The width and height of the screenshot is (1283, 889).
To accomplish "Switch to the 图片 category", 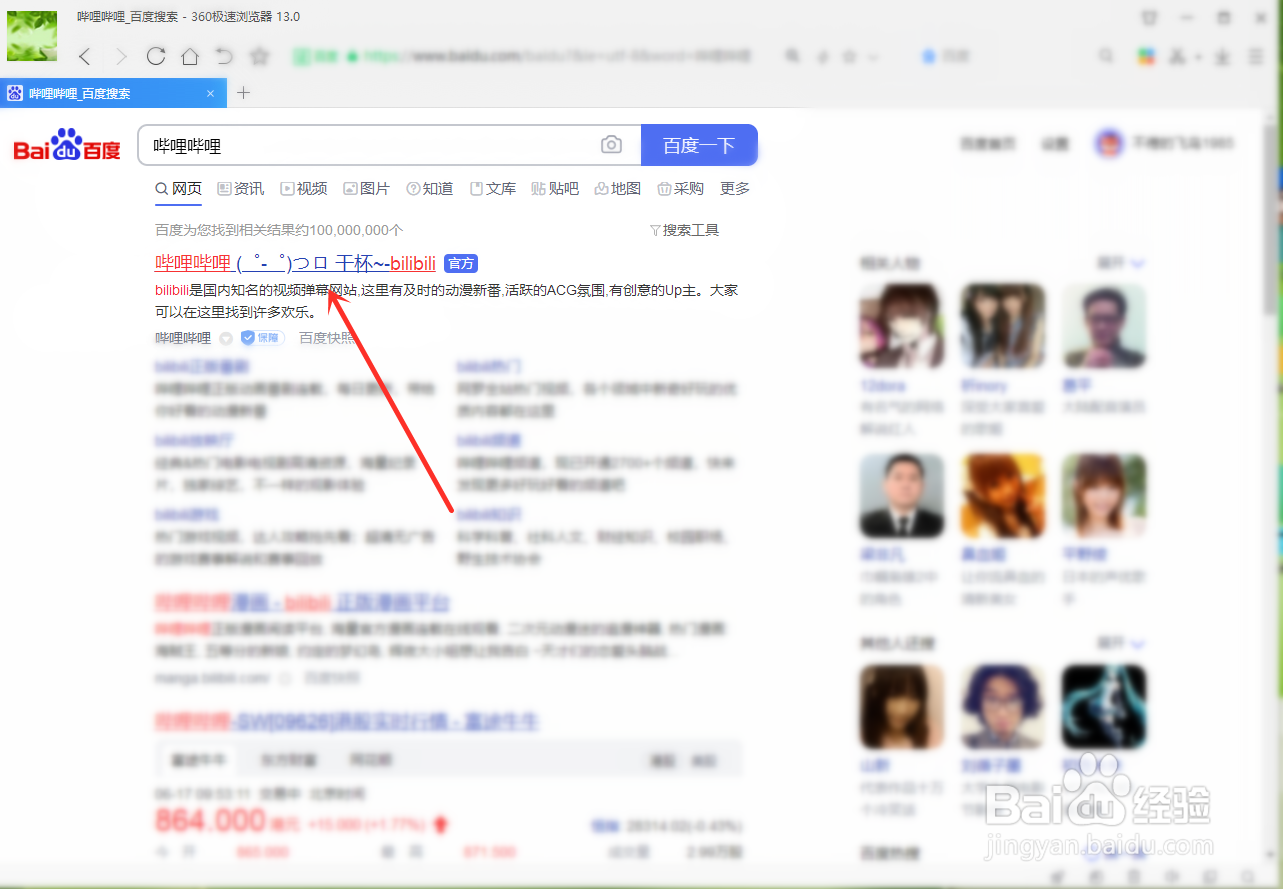I will click(x=367, y=188).
